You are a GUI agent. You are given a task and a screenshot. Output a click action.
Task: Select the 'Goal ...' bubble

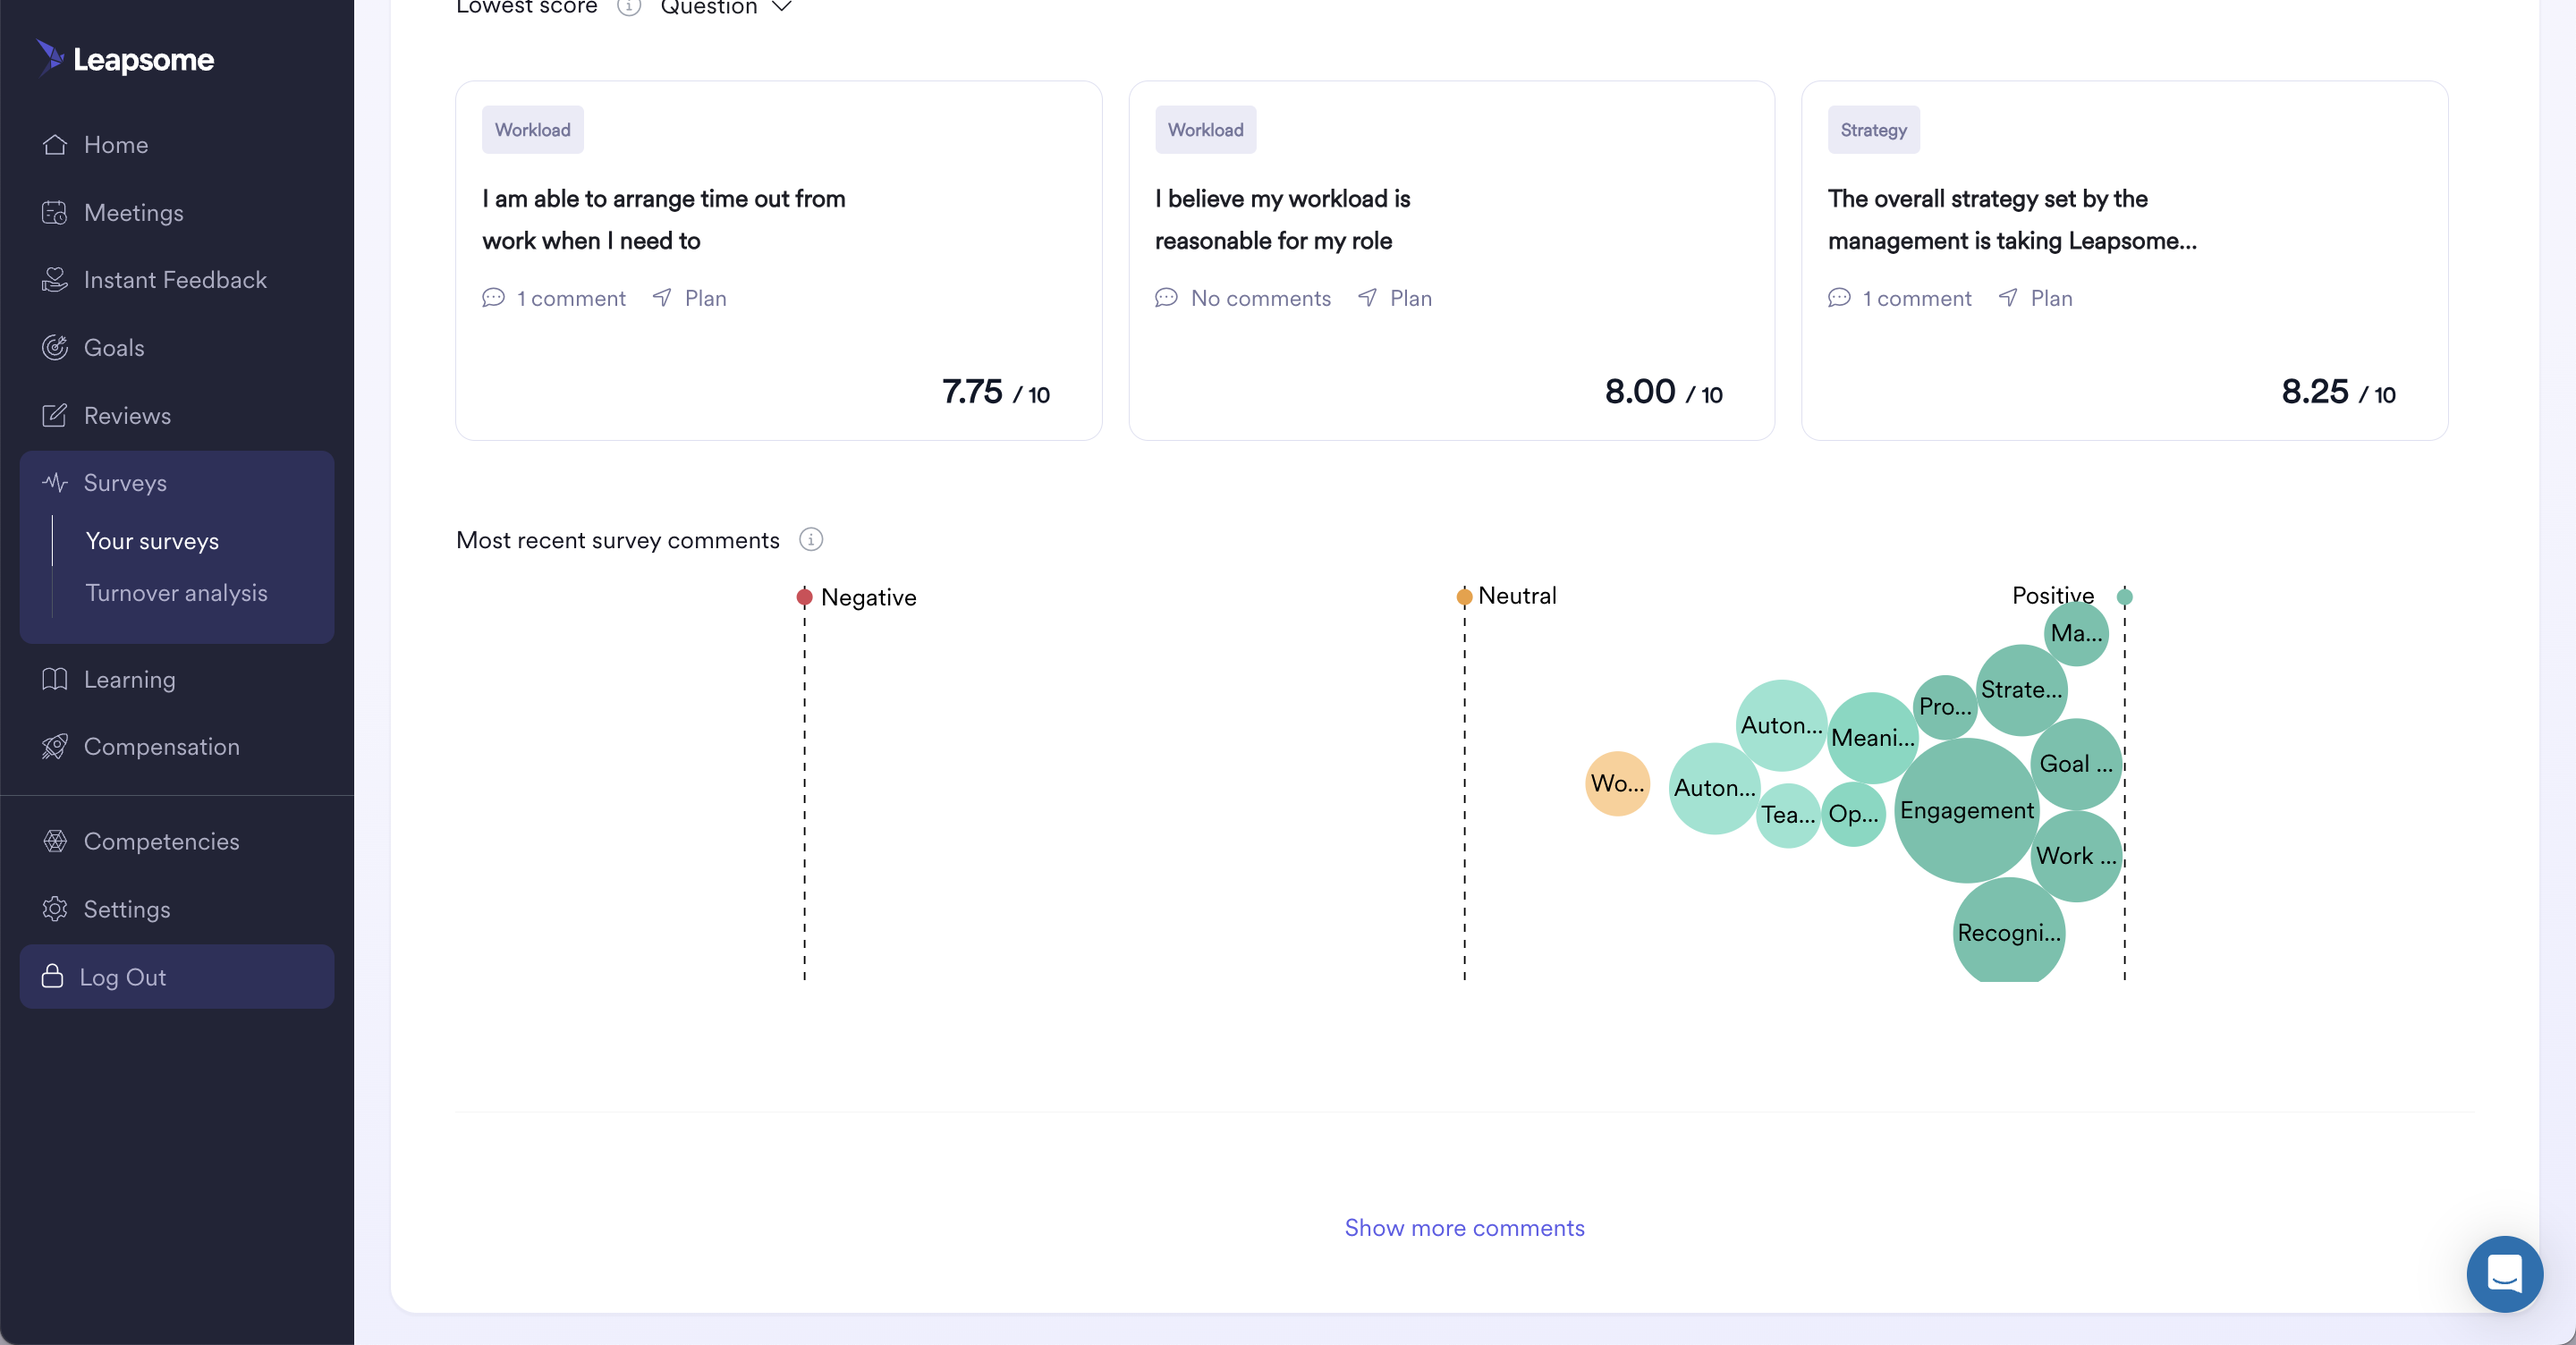point(2076,764)
